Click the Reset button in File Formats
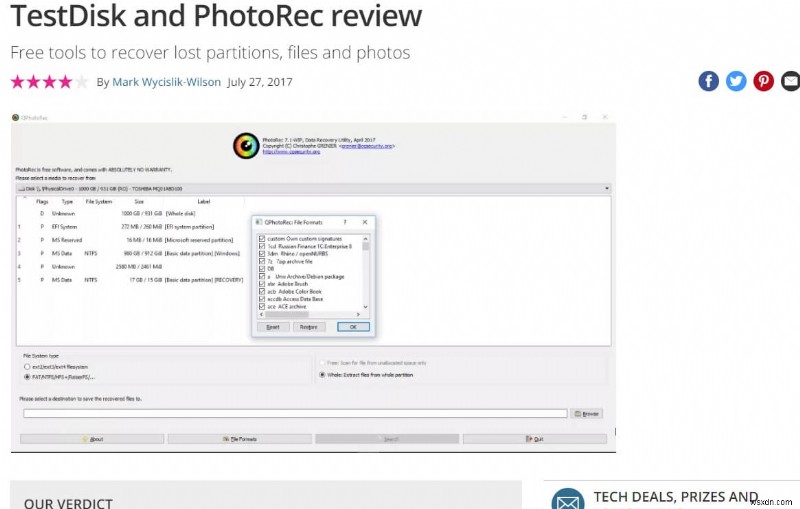 coord(273,327)
